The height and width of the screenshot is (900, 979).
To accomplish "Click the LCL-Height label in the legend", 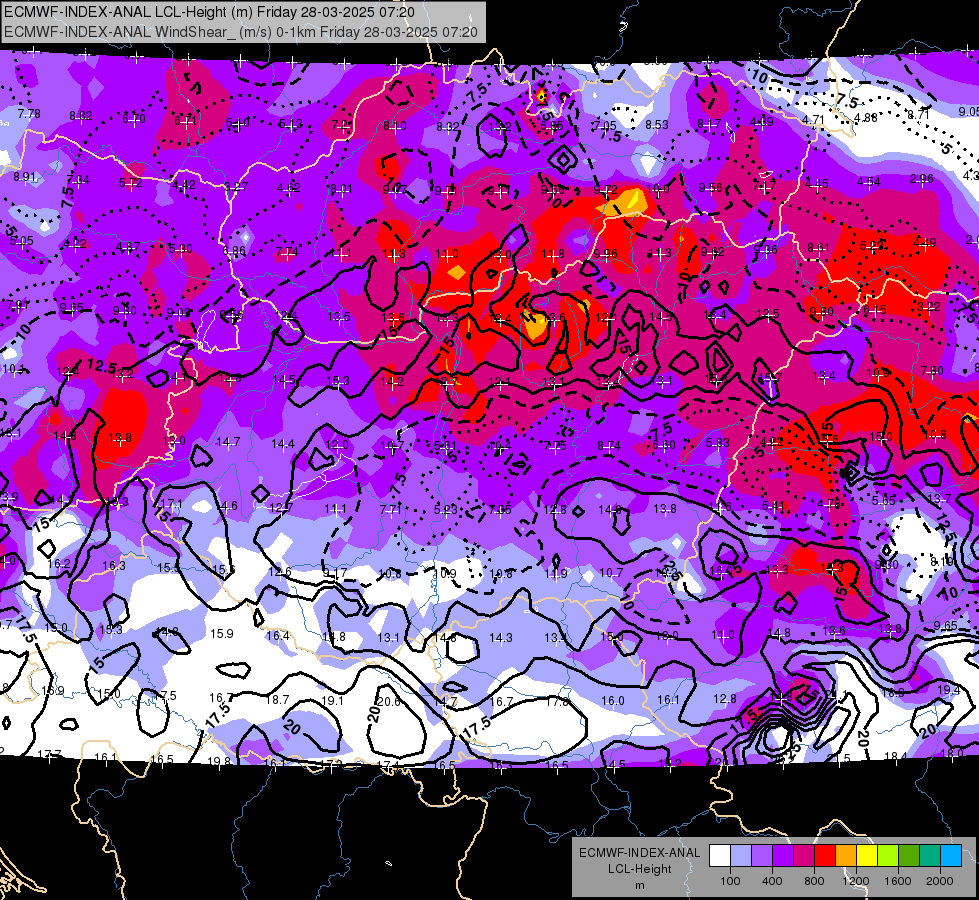I will pyautogui.click(x=639, y=869).
